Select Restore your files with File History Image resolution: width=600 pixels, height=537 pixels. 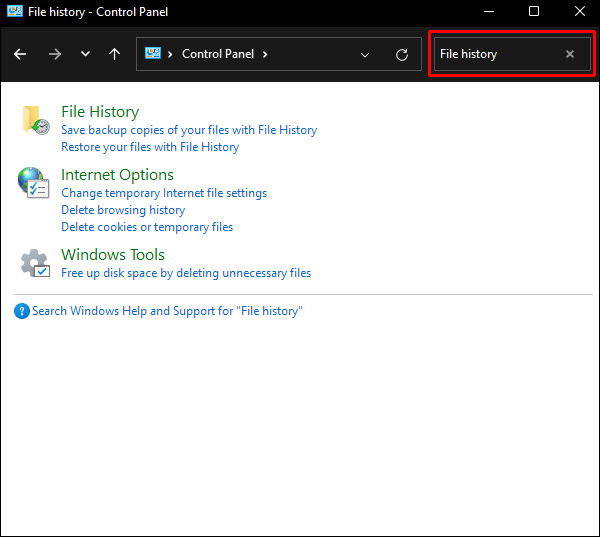[150, 147]
